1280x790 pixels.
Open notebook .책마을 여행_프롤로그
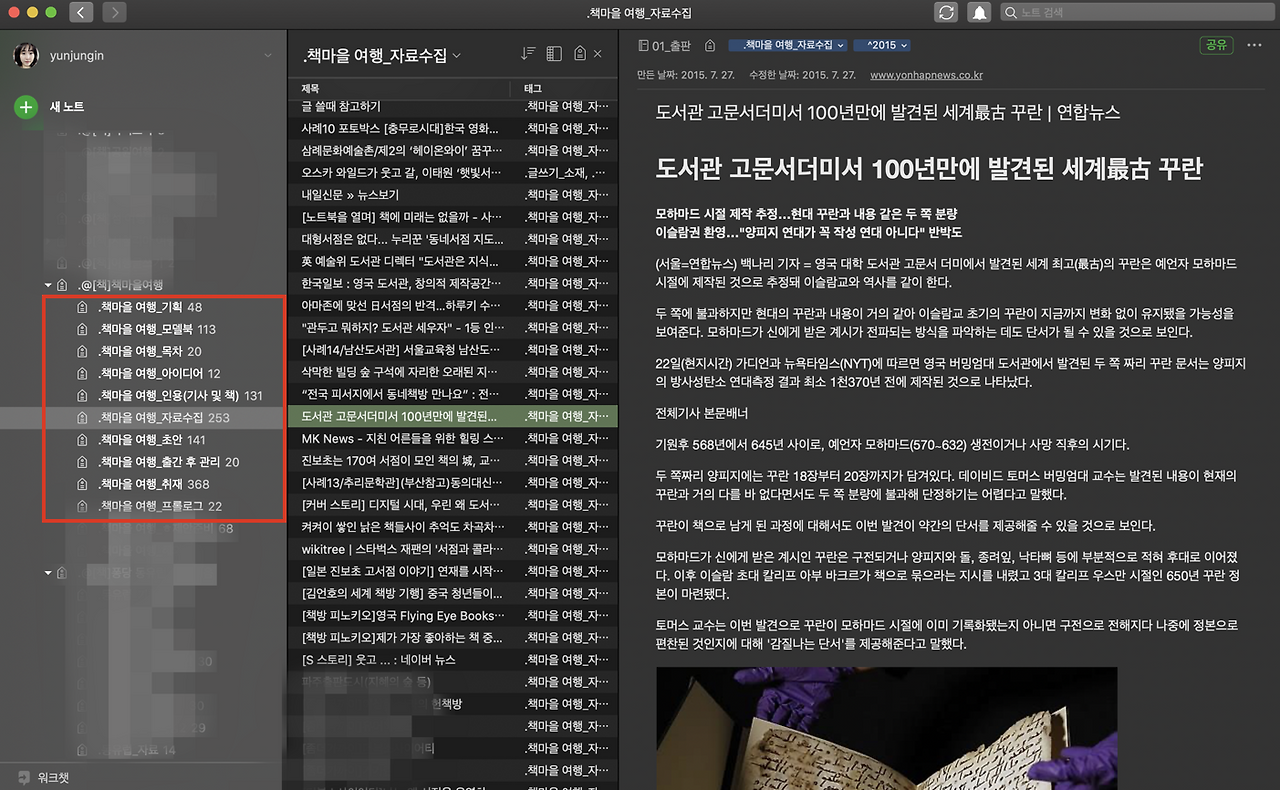point(160,506)
